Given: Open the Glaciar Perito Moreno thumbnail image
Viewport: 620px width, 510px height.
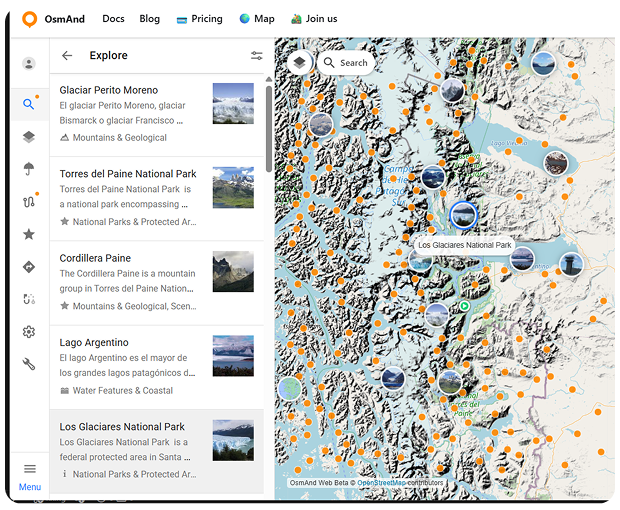Looking at the screenshot, I should (233, 103).
